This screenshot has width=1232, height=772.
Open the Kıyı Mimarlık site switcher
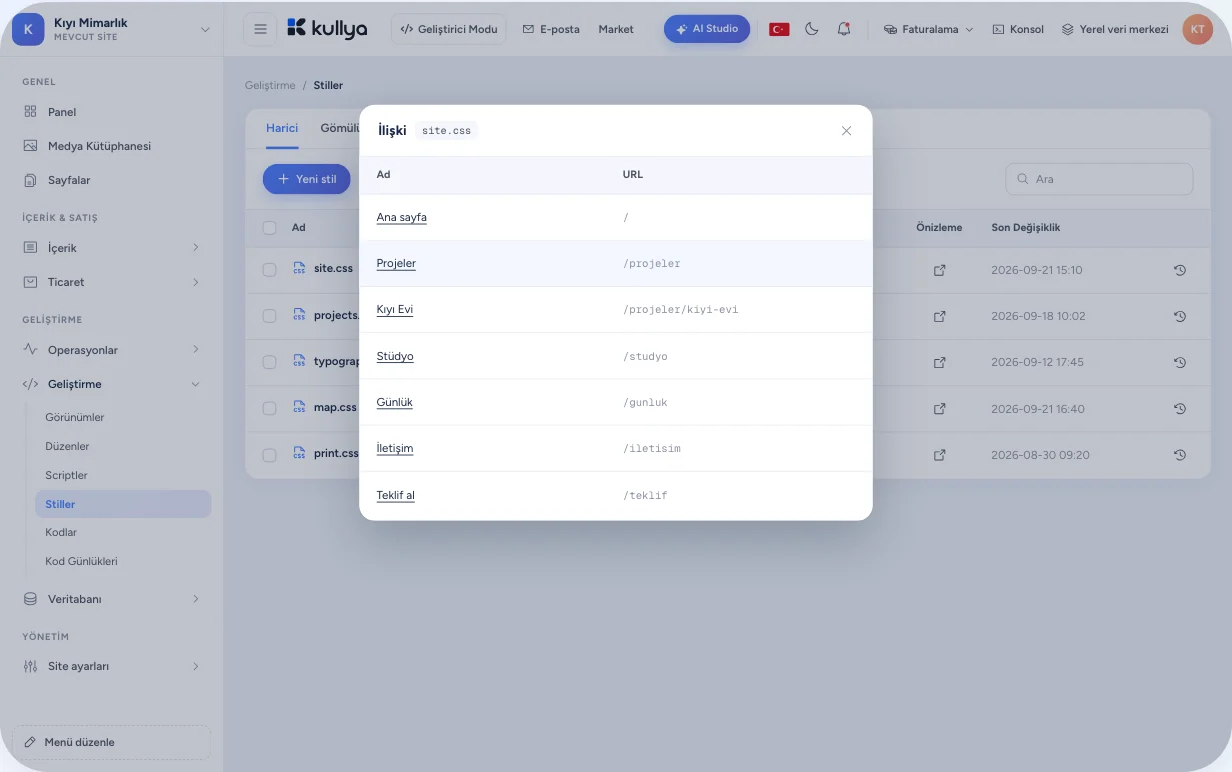coord(112,29)
